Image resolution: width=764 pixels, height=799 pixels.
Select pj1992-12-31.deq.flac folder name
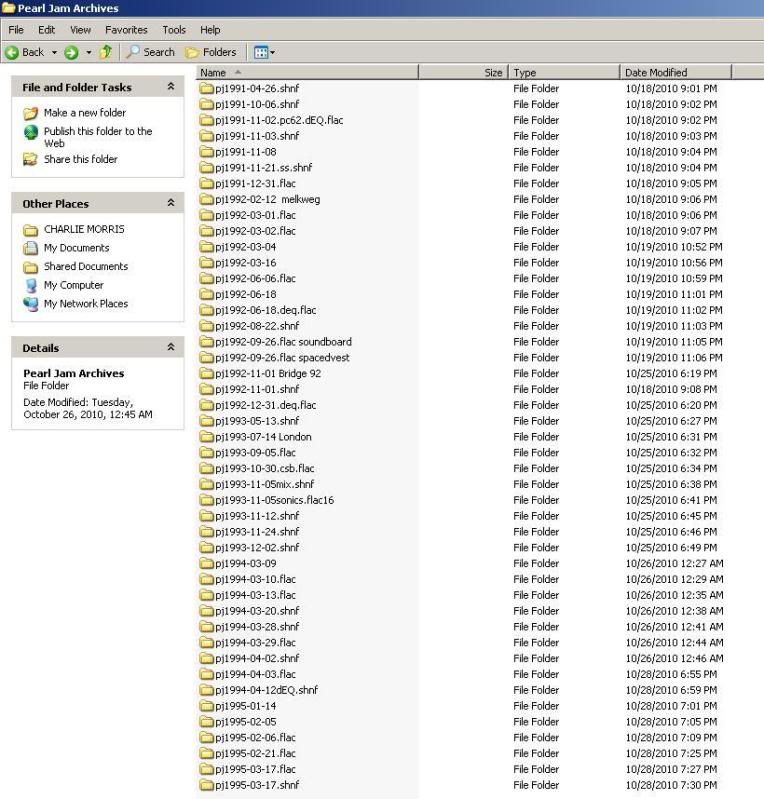point(266,405)
